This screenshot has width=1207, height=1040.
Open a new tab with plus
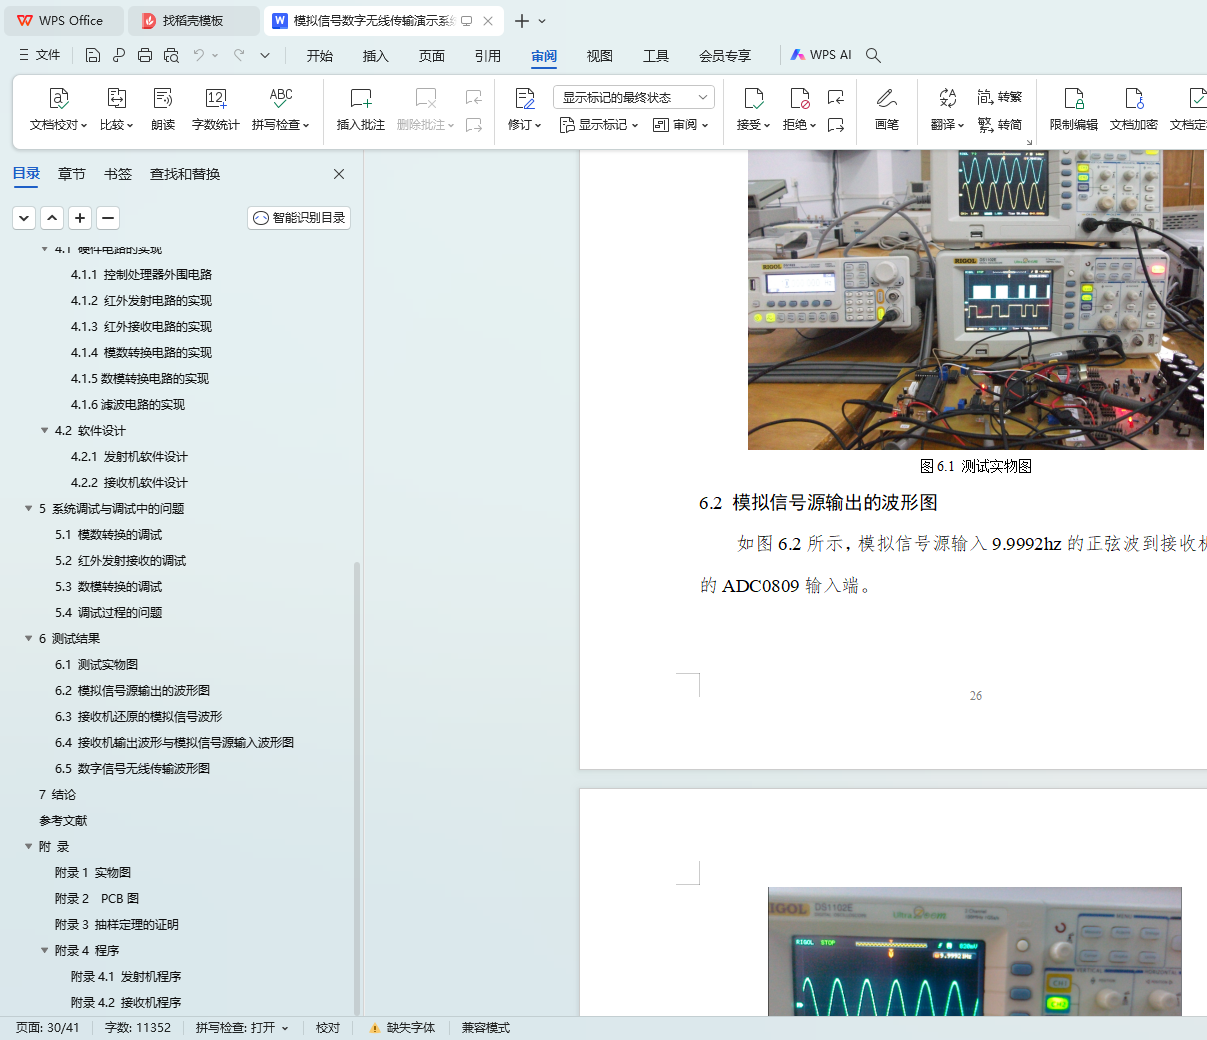coord(522,20)
